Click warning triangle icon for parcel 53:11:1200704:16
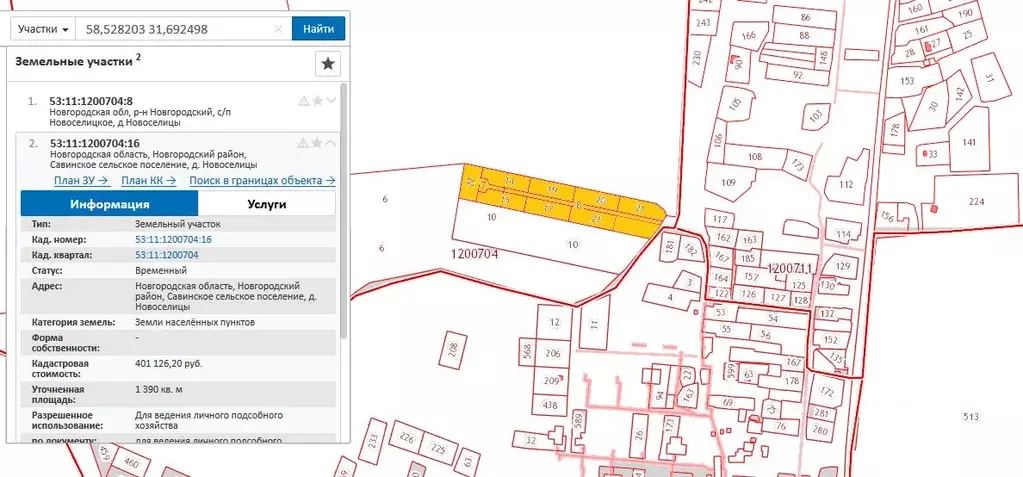Image resolution: width=1023 pixels, height=477 pixels. pyautogui.click(x=303, y=144)
